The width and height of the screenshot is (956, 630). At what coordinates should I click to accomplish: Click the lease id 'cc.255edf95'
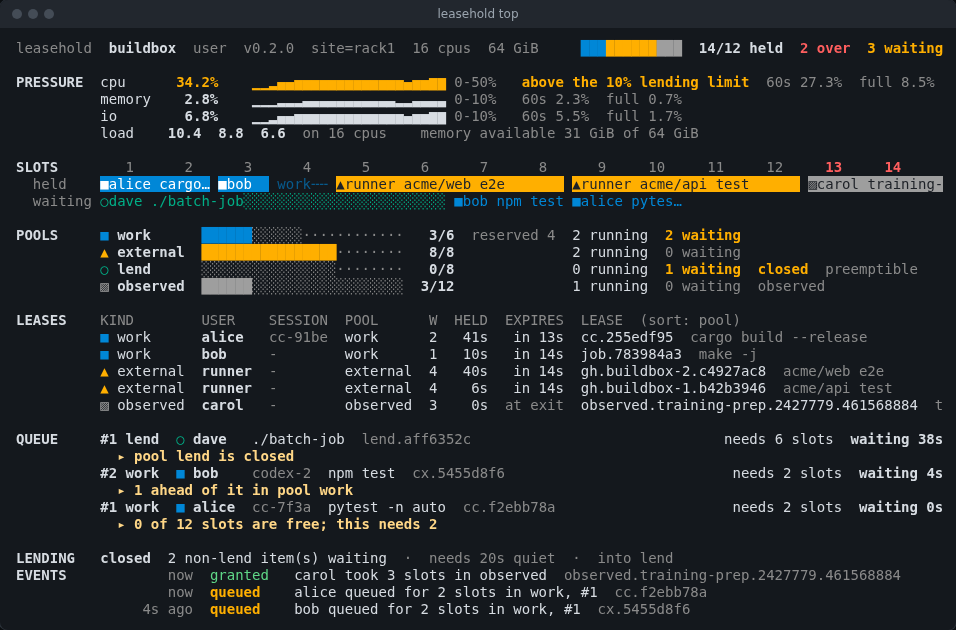pyautogui.click(x=627, y=338)
